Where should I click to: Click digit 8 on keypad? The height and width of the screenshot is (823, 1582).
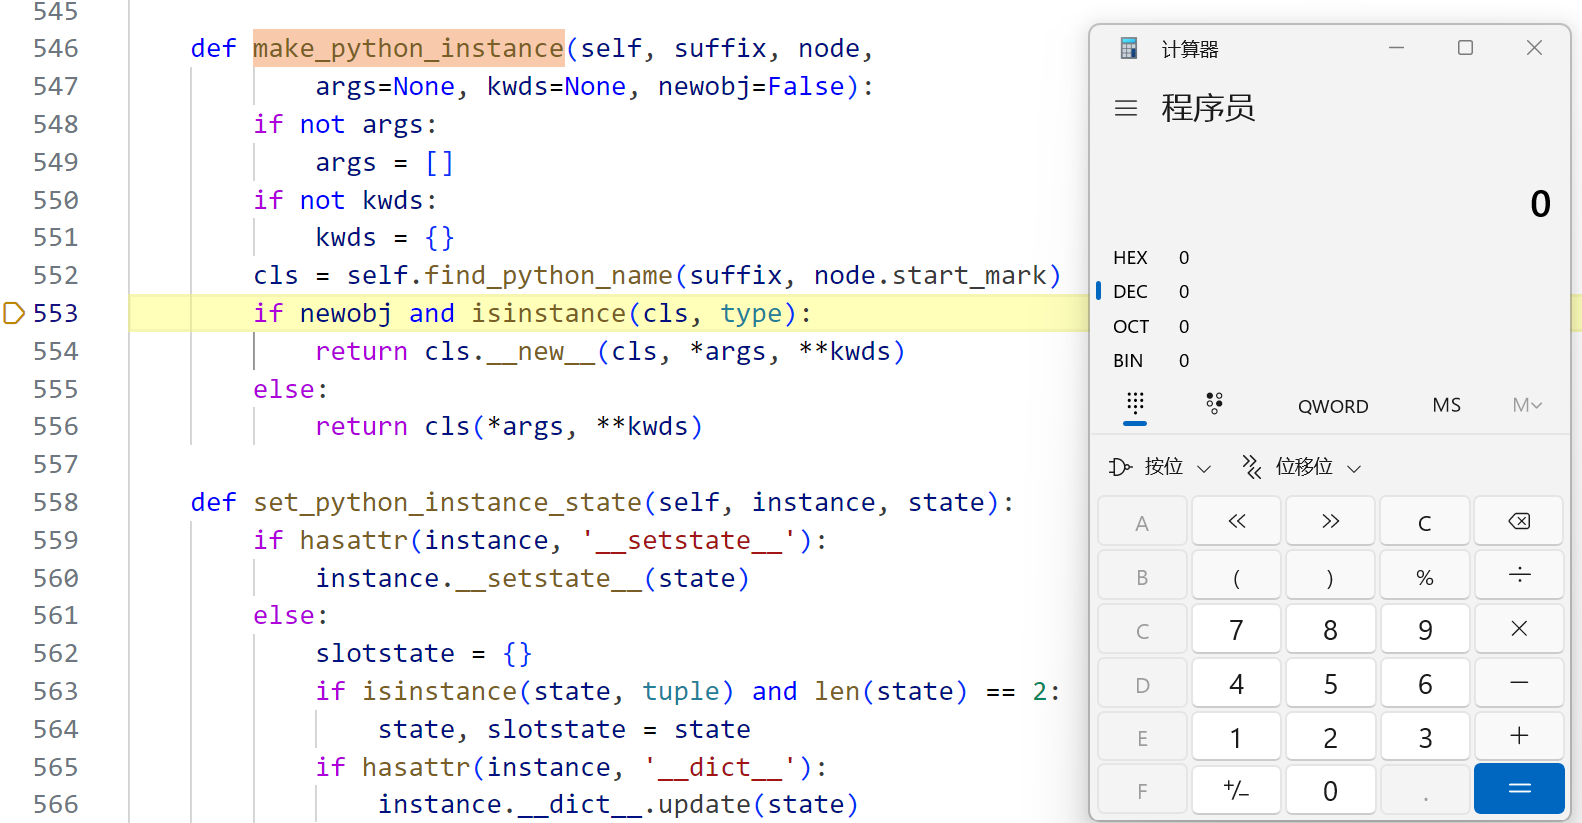1330,629
